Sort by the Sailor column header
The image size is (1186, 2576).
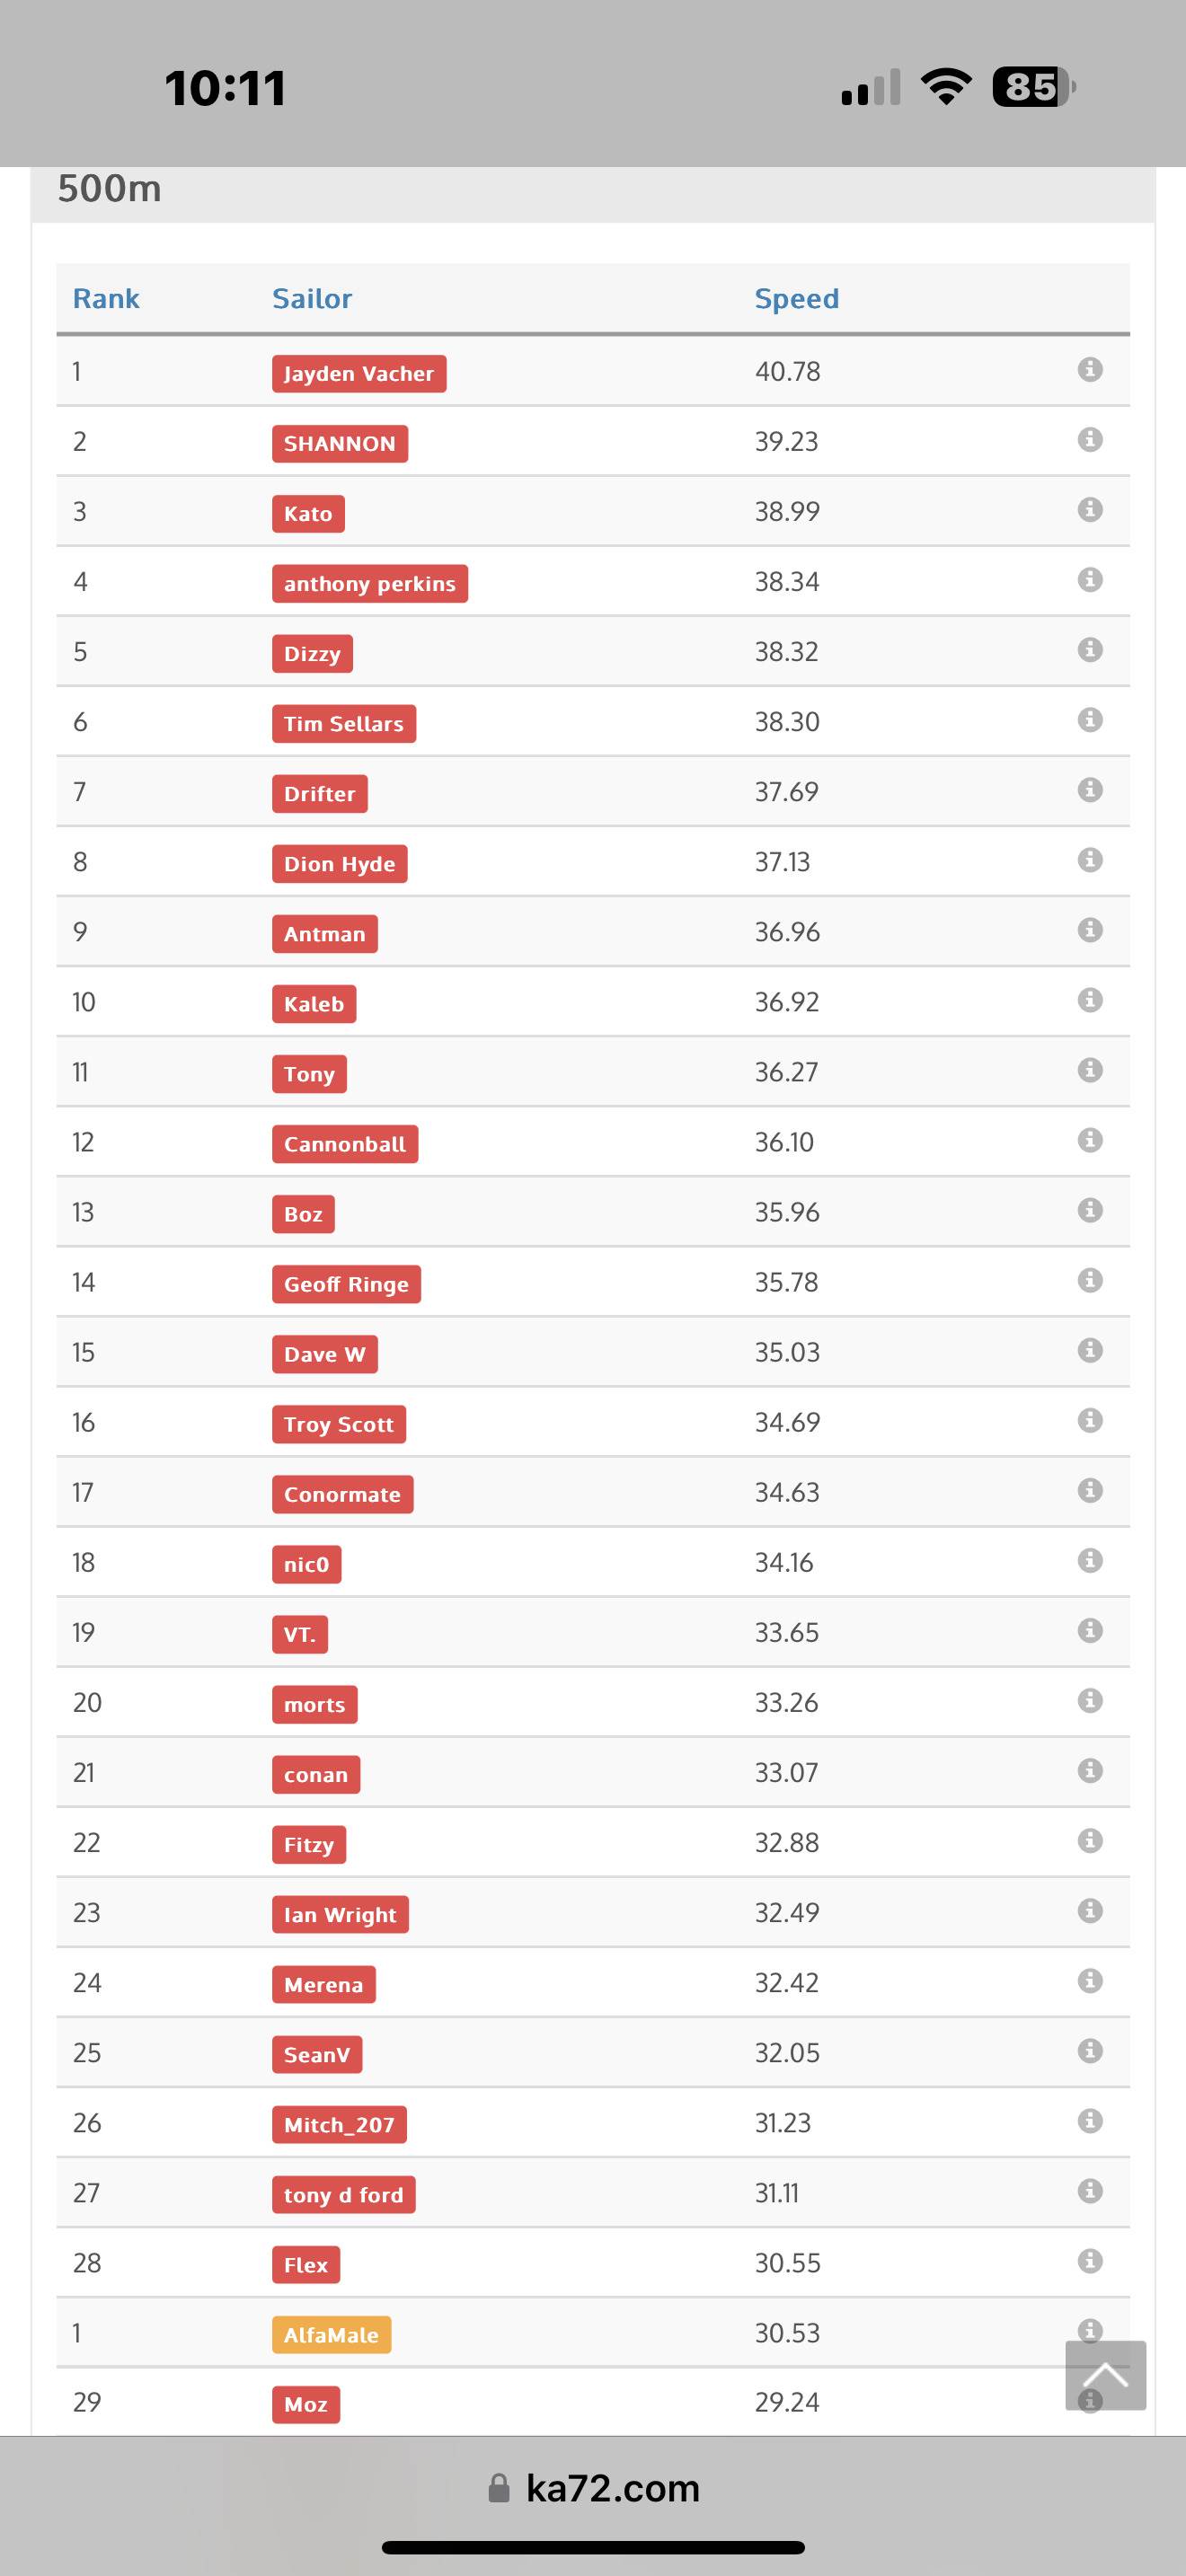312,298
